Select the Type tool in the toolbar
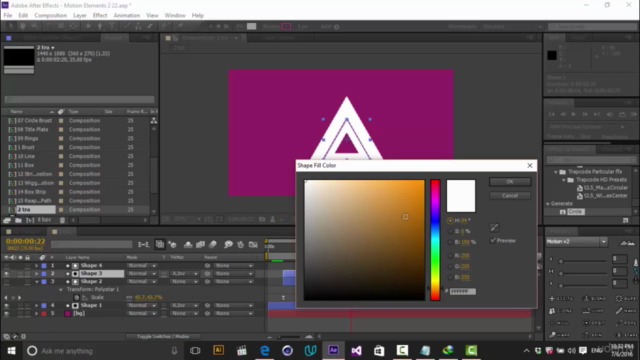 (112, 26)
